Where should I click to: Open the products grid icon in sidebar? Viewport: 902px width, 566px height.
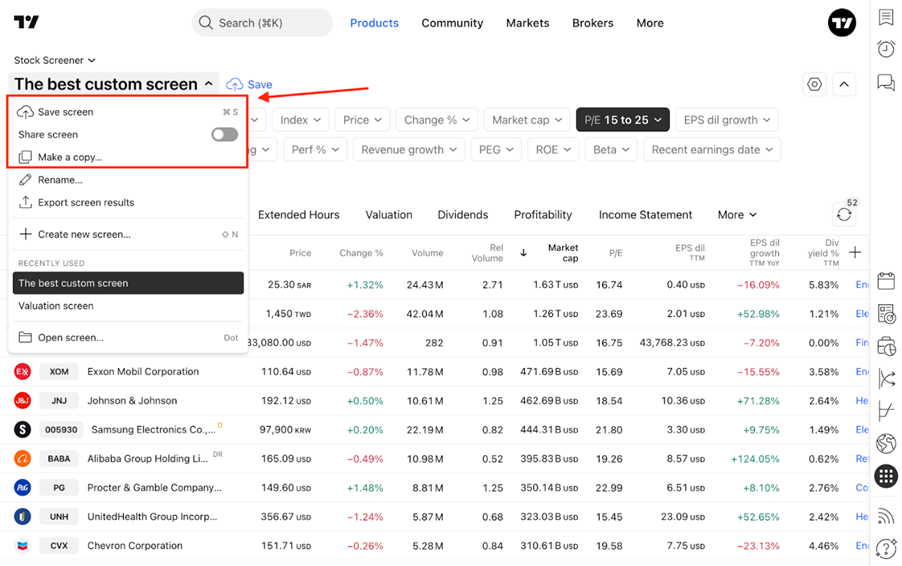click(886, 476)
